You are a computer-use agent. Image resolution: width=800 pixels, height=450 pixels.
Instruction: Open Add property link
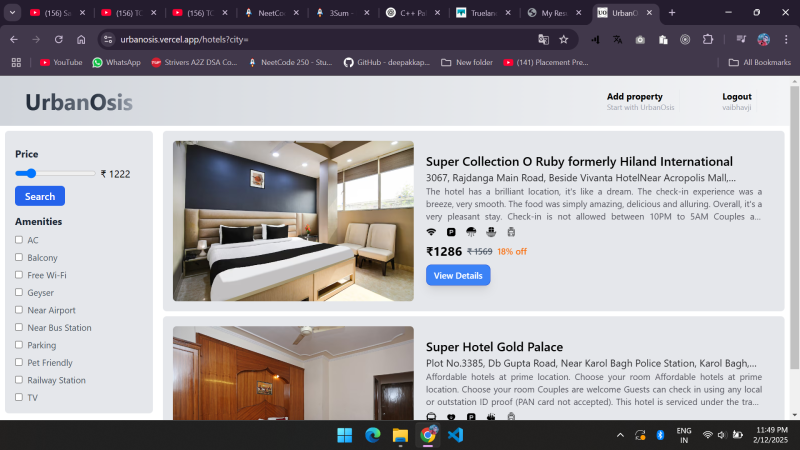pos(640,101)
